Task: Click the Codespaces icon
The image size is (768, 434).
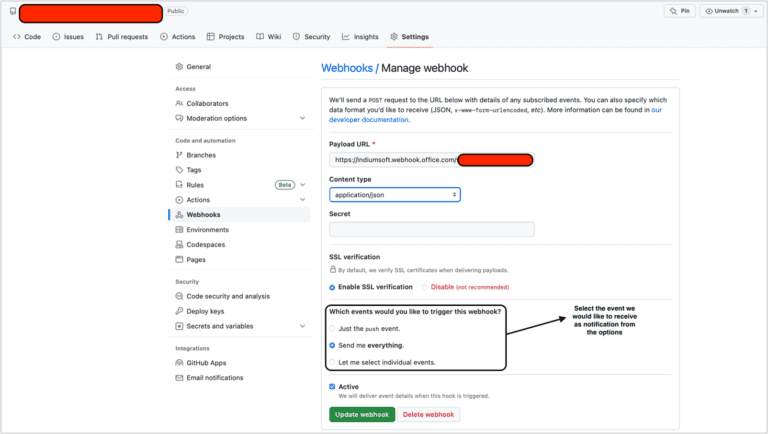Action: pos(179,244)
